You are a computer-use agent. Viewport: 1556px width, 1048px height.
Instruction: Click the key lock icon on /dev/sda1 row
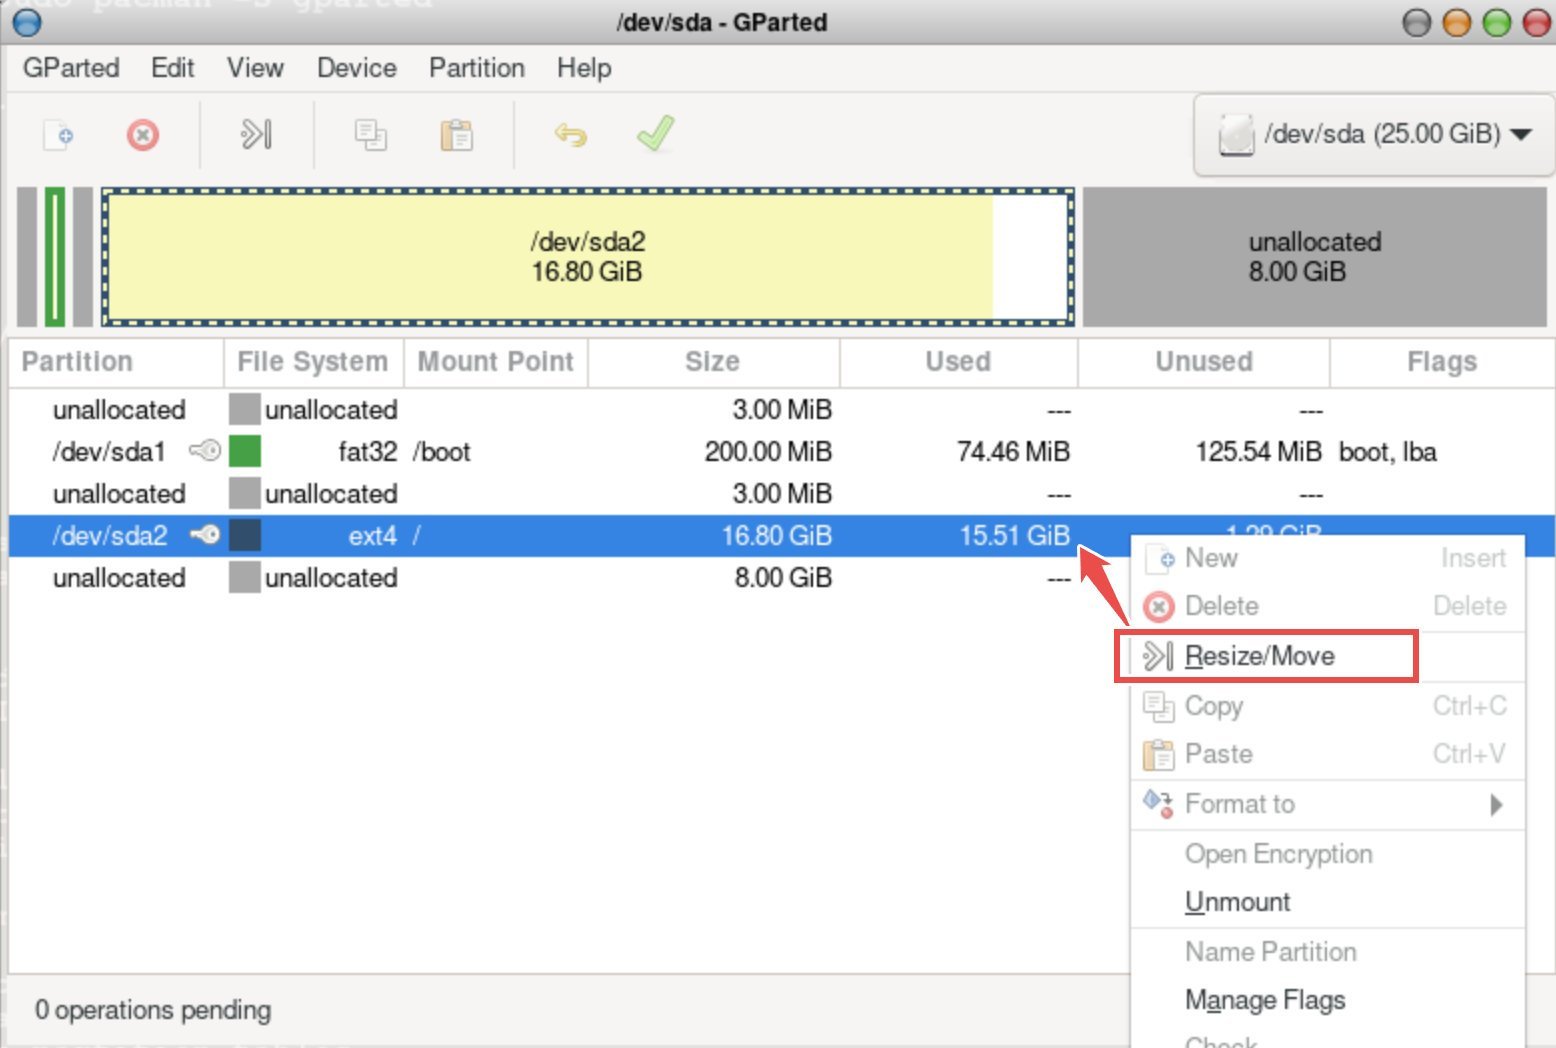205,451
